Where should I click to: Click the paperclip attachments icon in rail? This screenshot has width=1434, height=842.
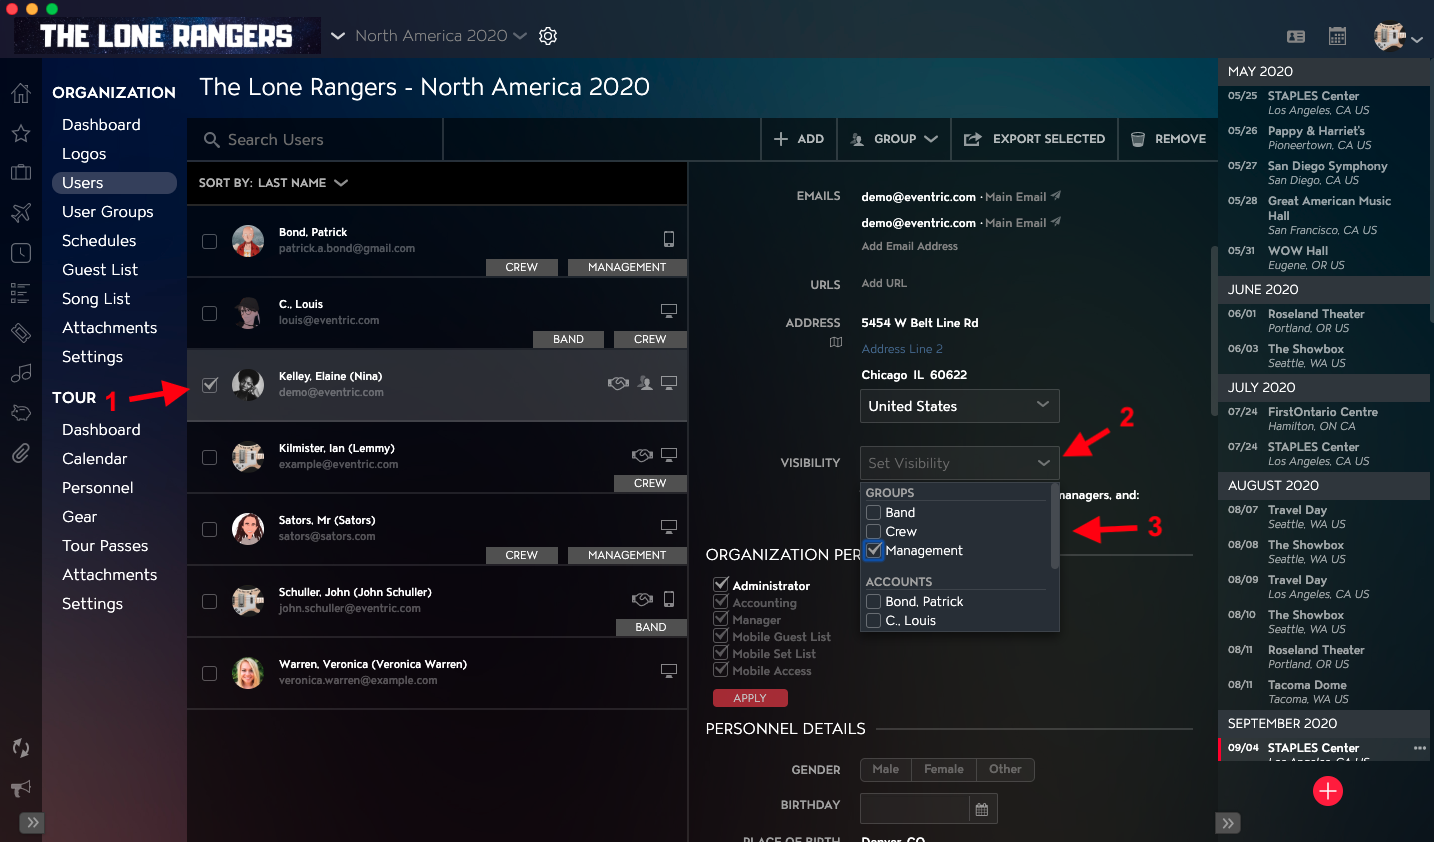20,454
